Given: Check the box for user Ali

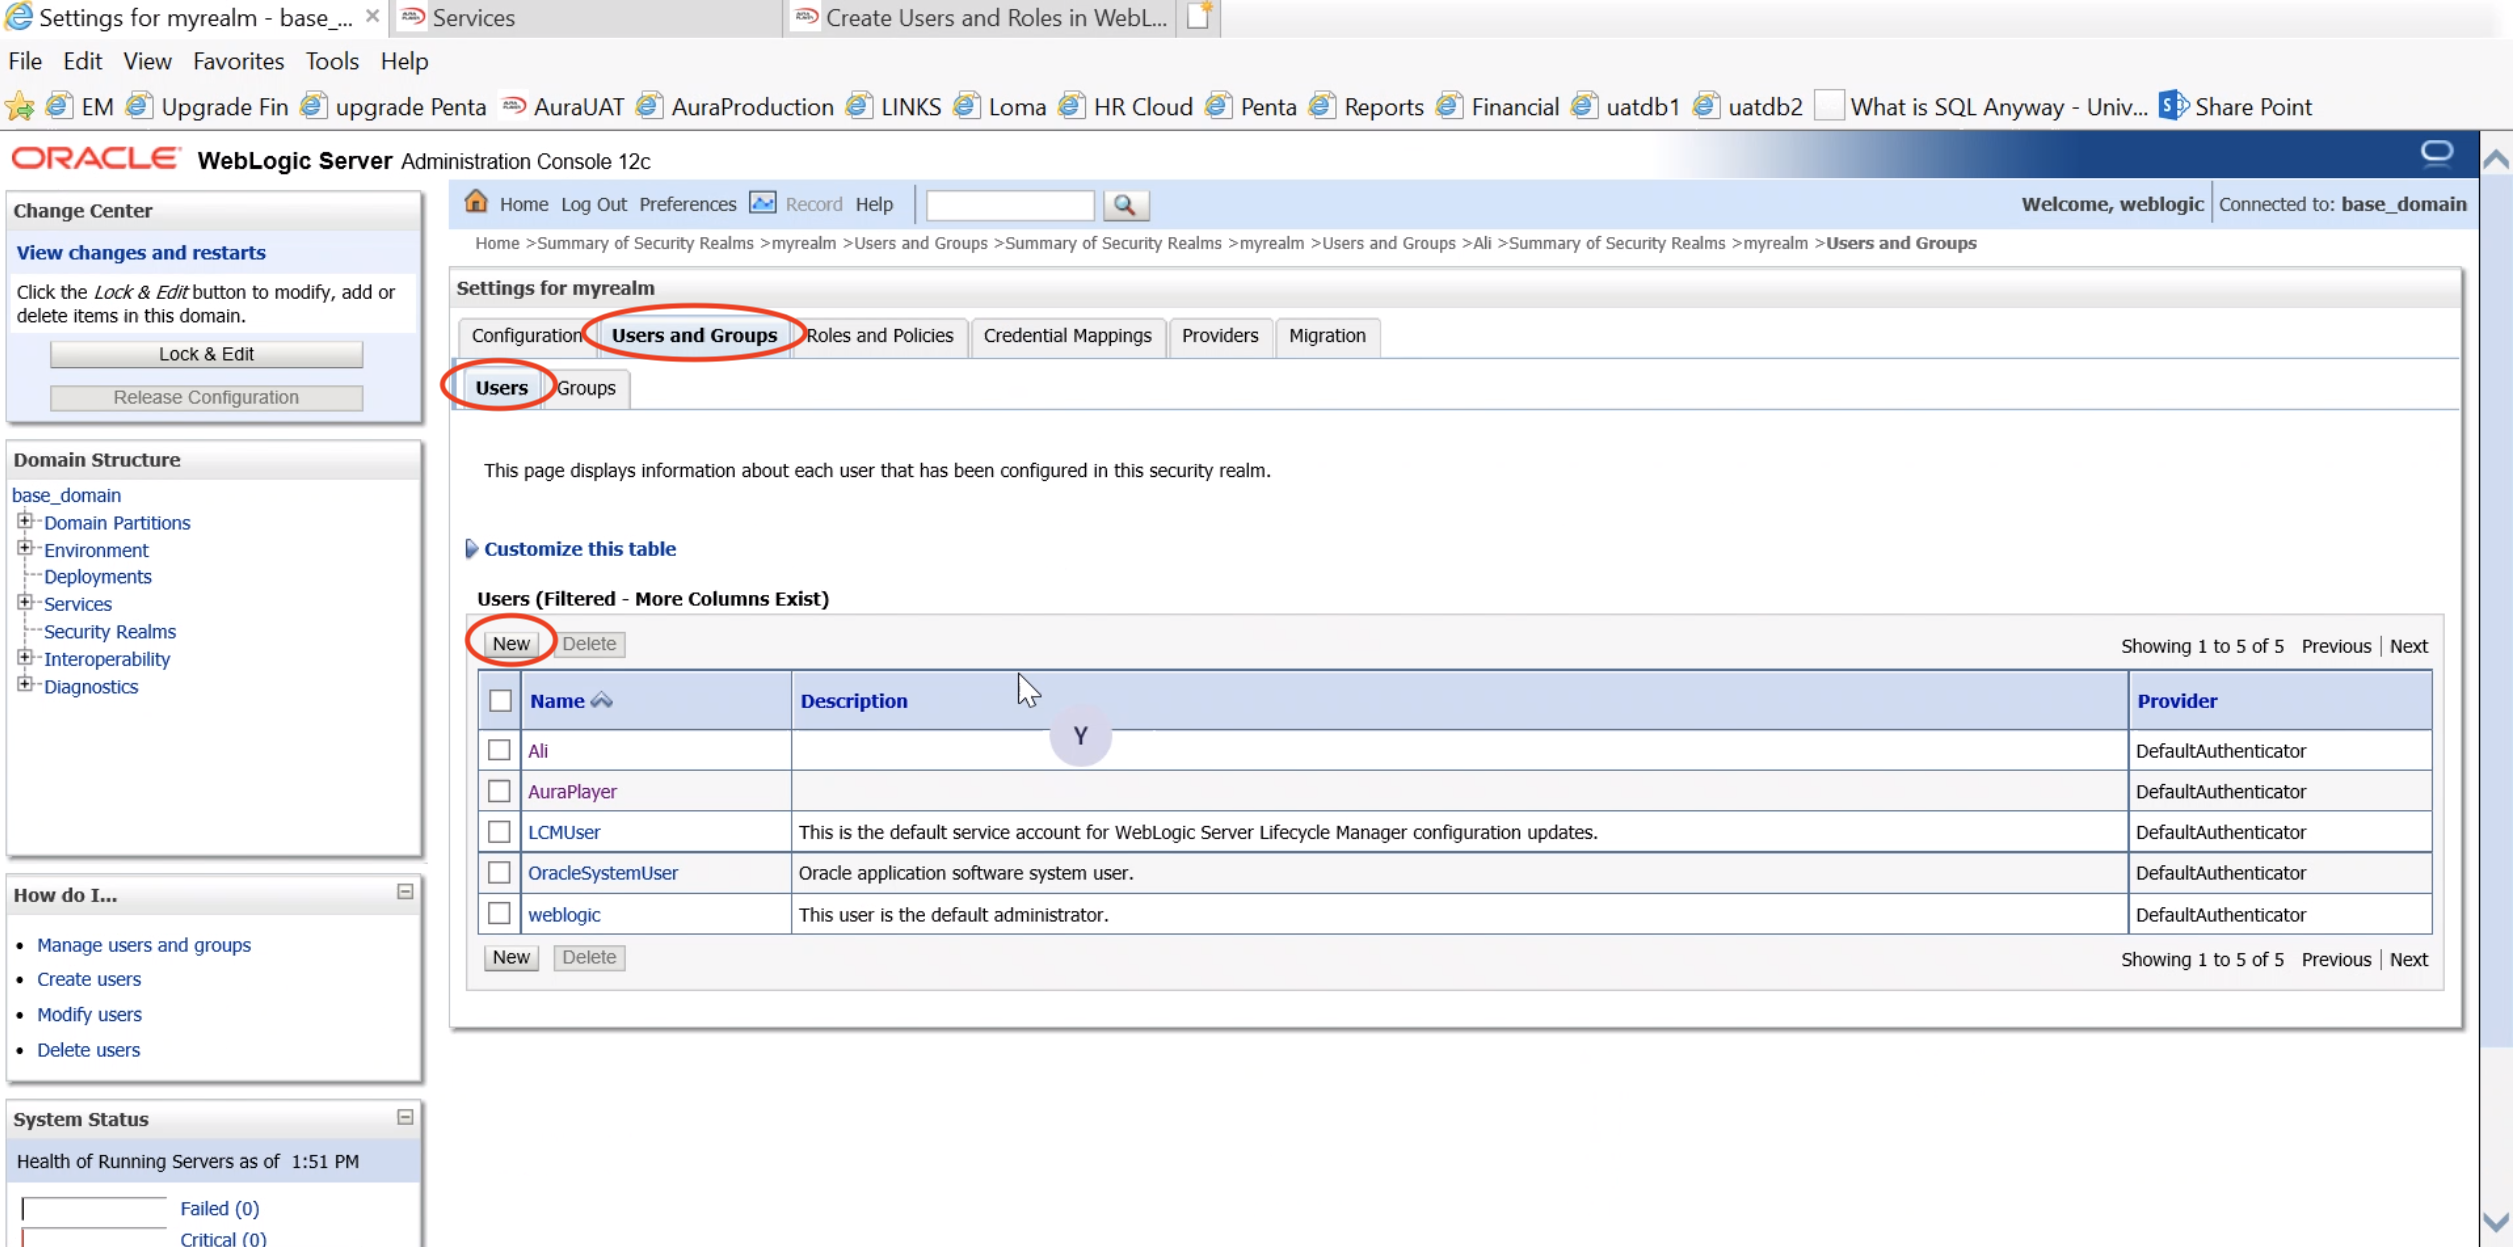Looking at the screenshot, I should (499, 750).
